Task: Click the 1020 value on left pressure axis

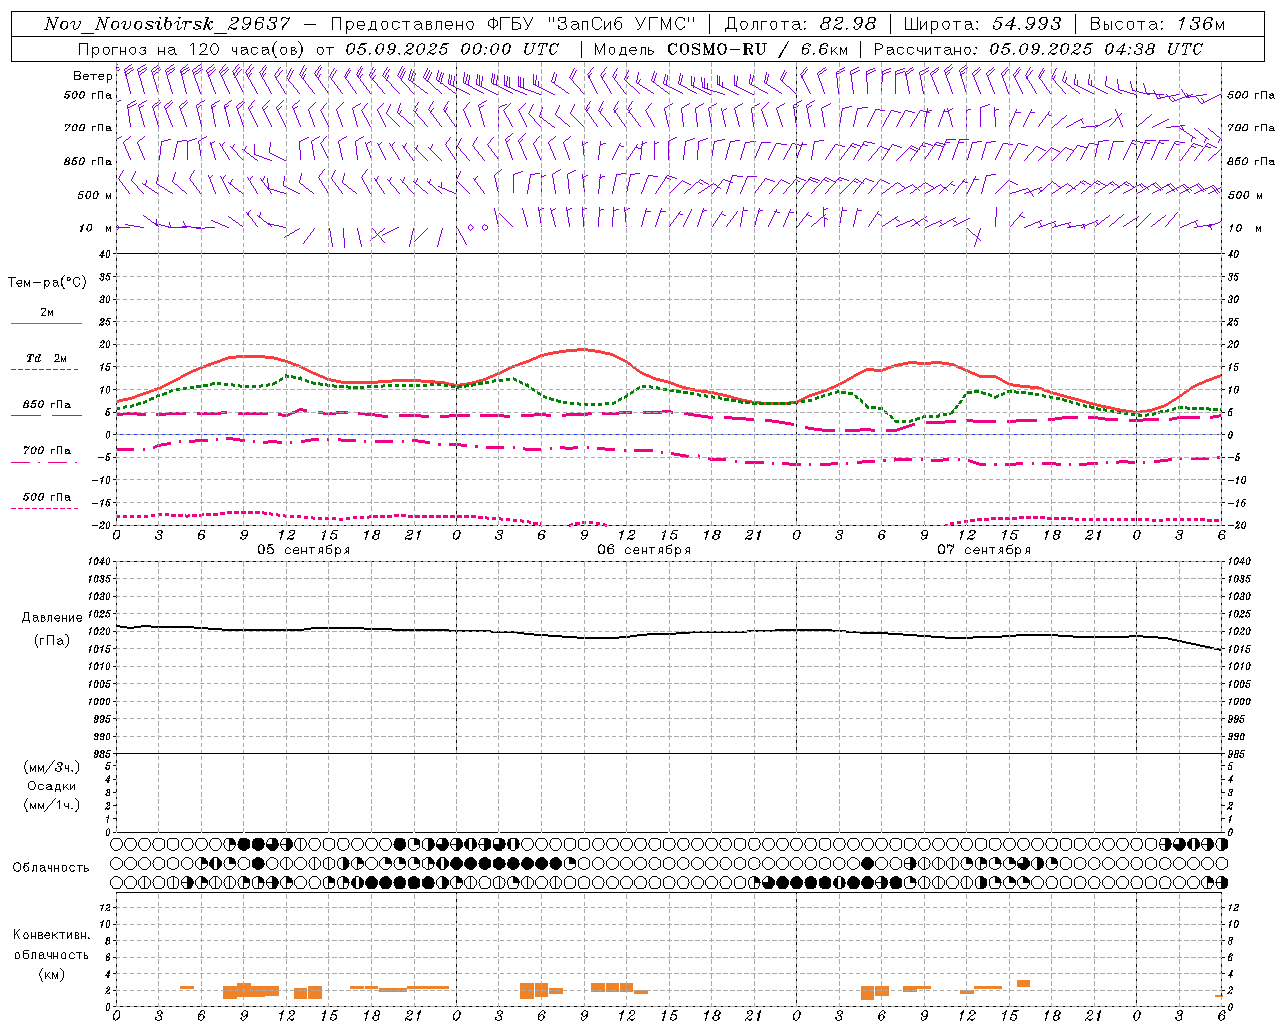Action: 100,632
